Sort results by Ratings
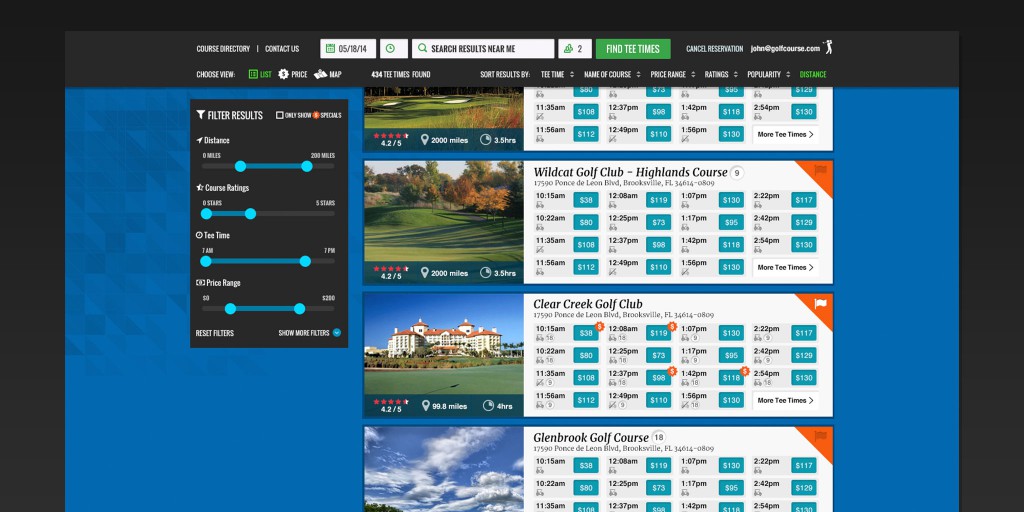Viewport: 1024px width, 512px height. point(720,74)
